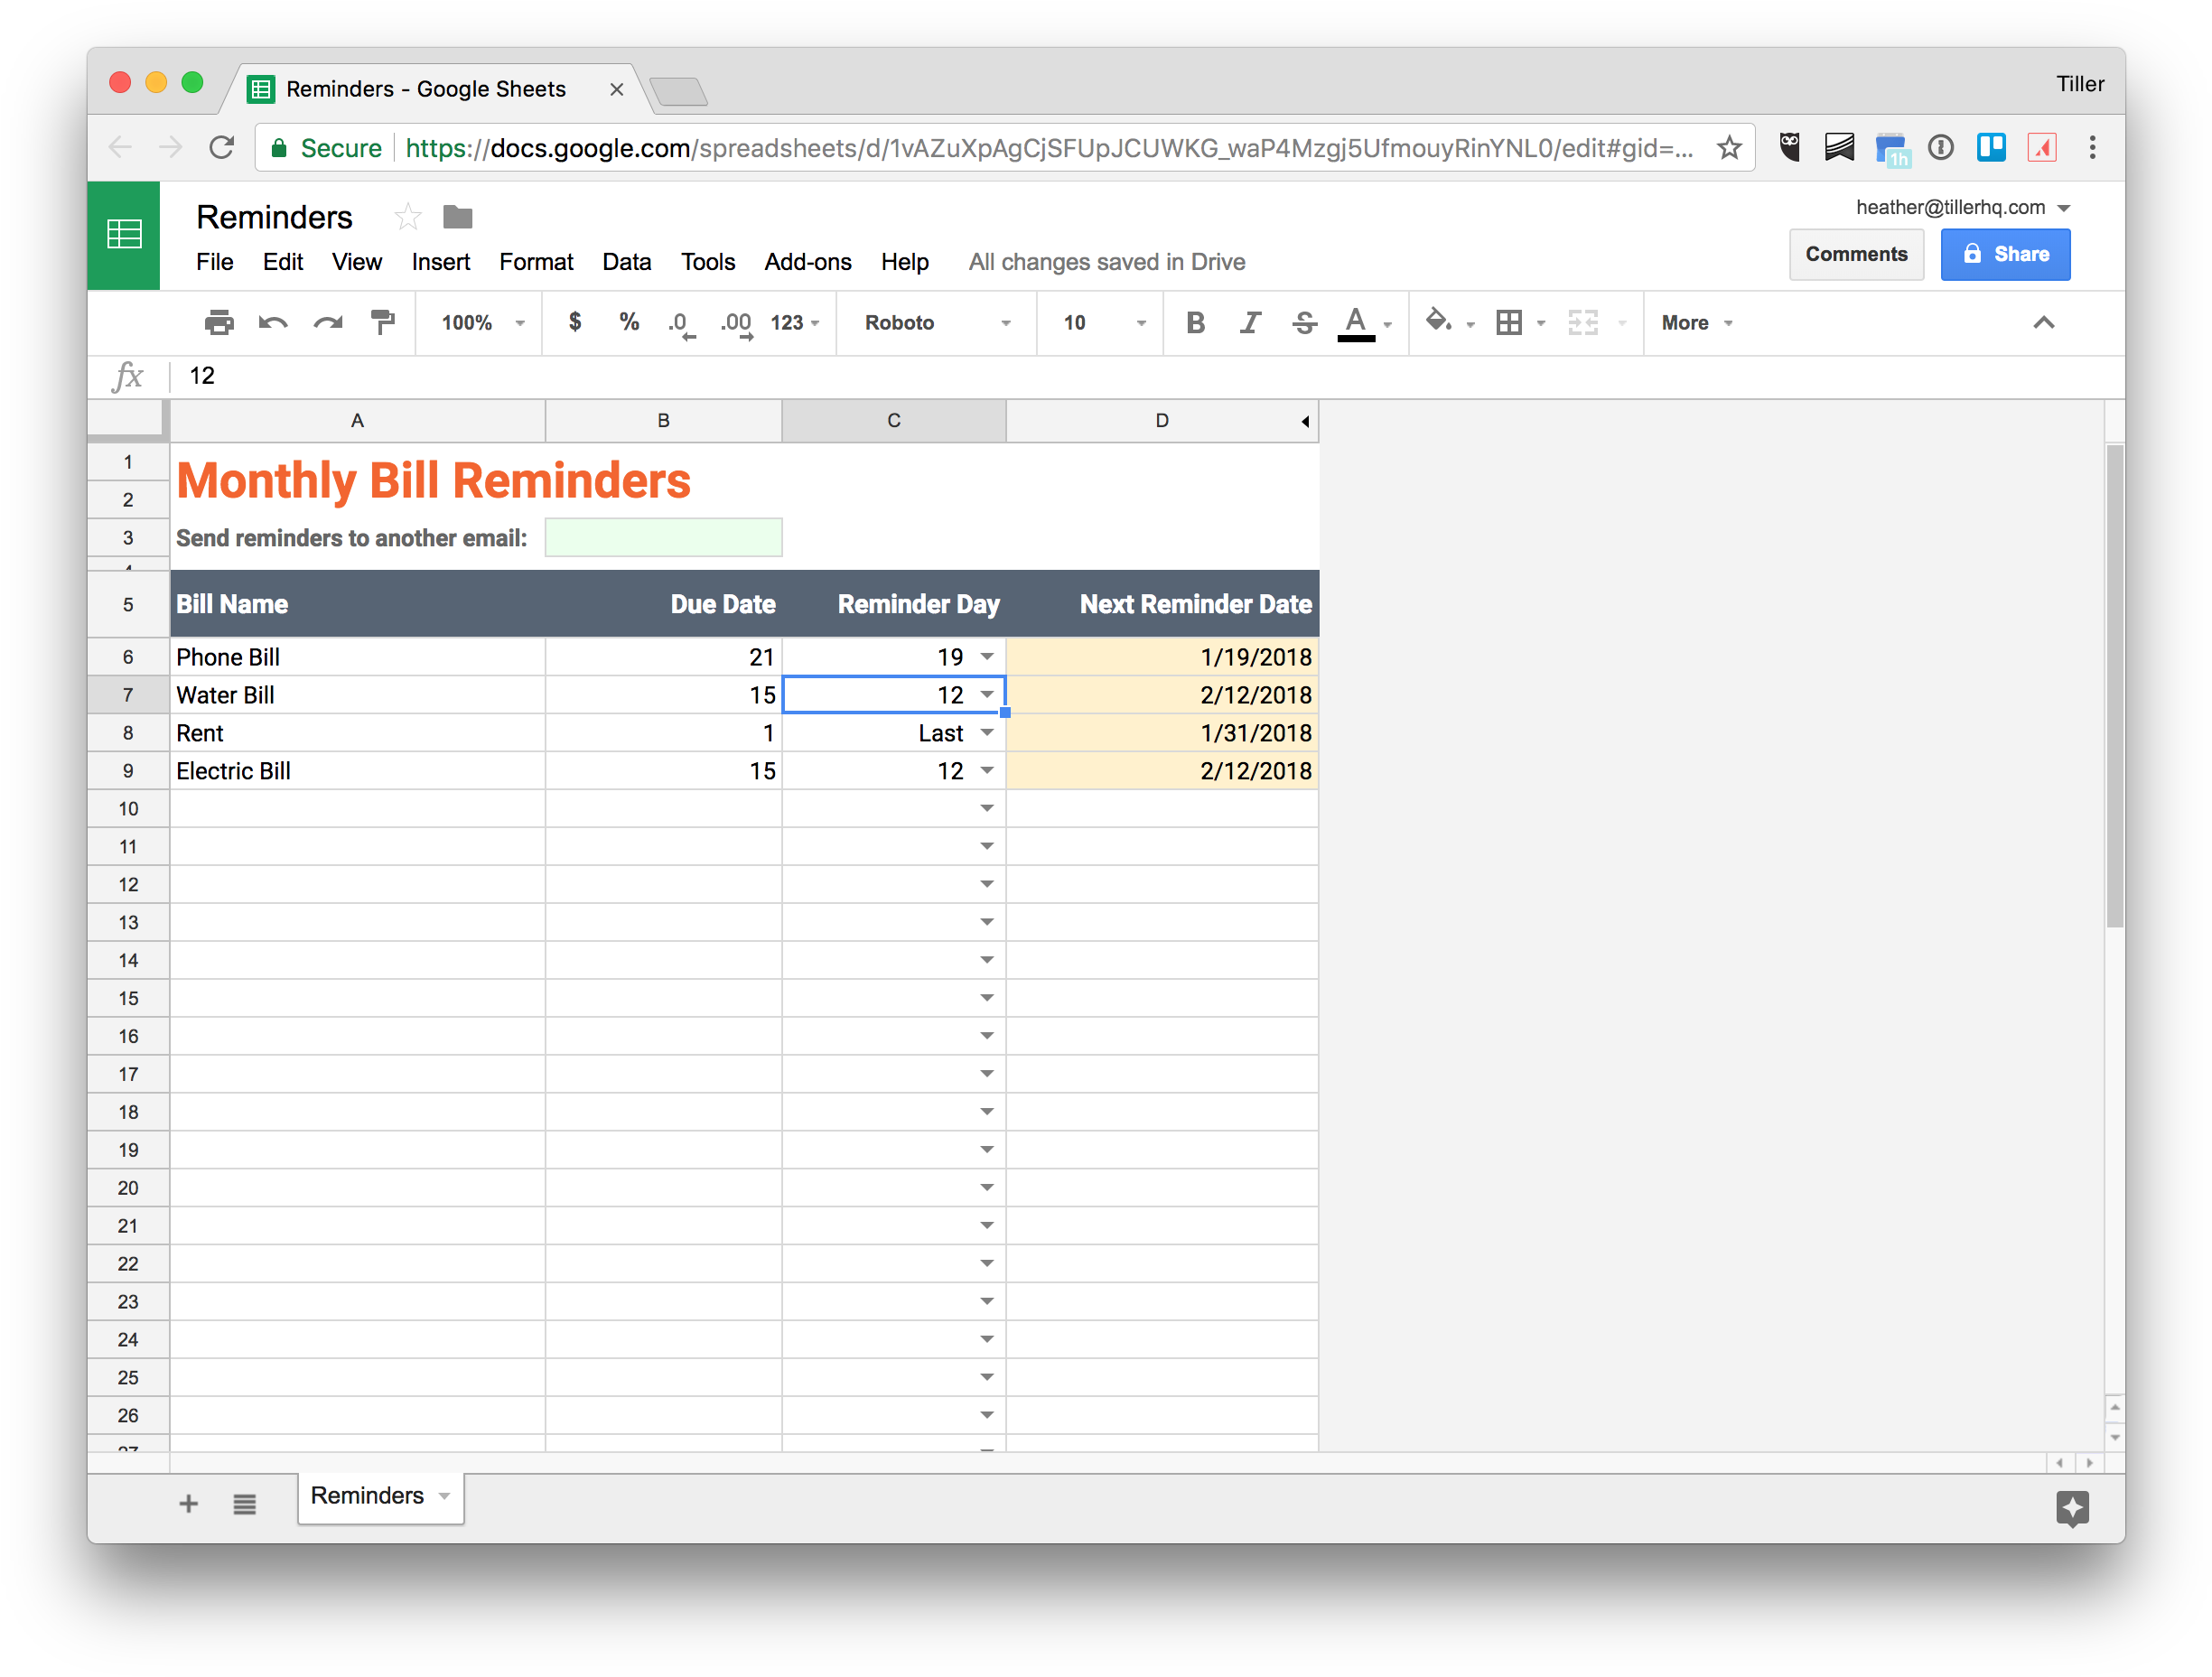Select the Paint format tool
The width and height of the screenshot is (2212, 1677).
pyautogui.click(x=383, y=323)
